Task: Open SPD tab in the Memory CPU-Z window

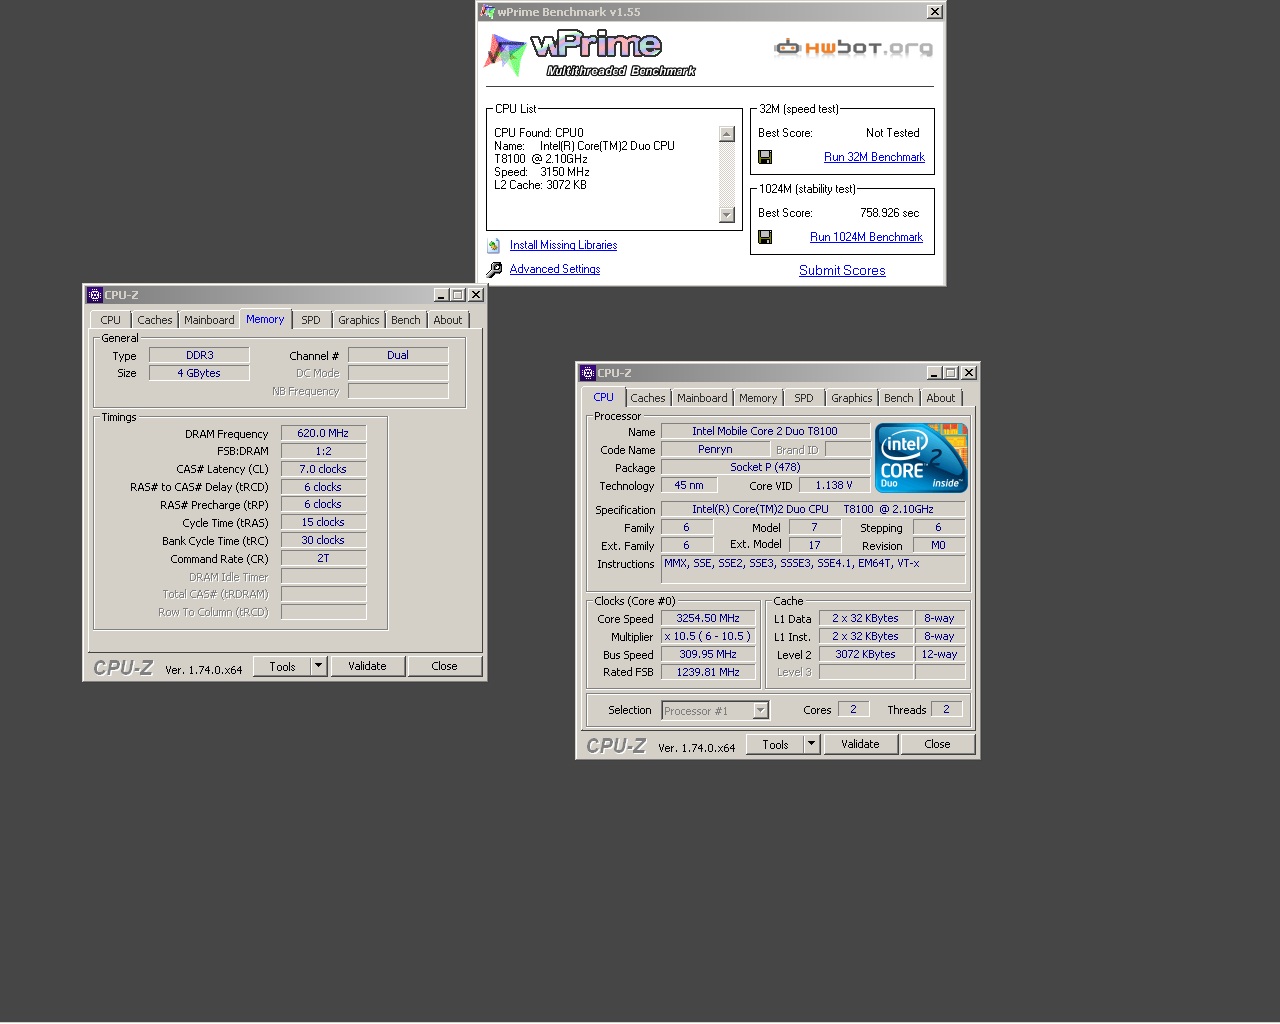Action: 311,320
